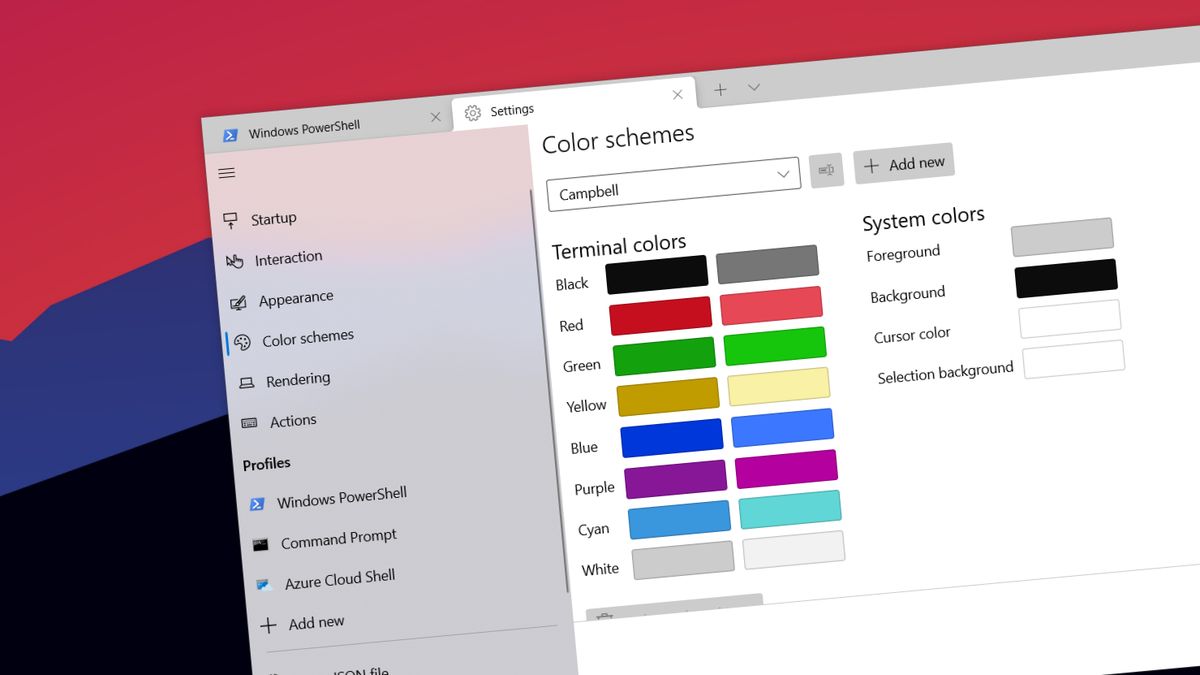Screen dimensions: 1200x675
Task: Click the rename scheme icon beside Campbell
Action: [x=826, y=170]
